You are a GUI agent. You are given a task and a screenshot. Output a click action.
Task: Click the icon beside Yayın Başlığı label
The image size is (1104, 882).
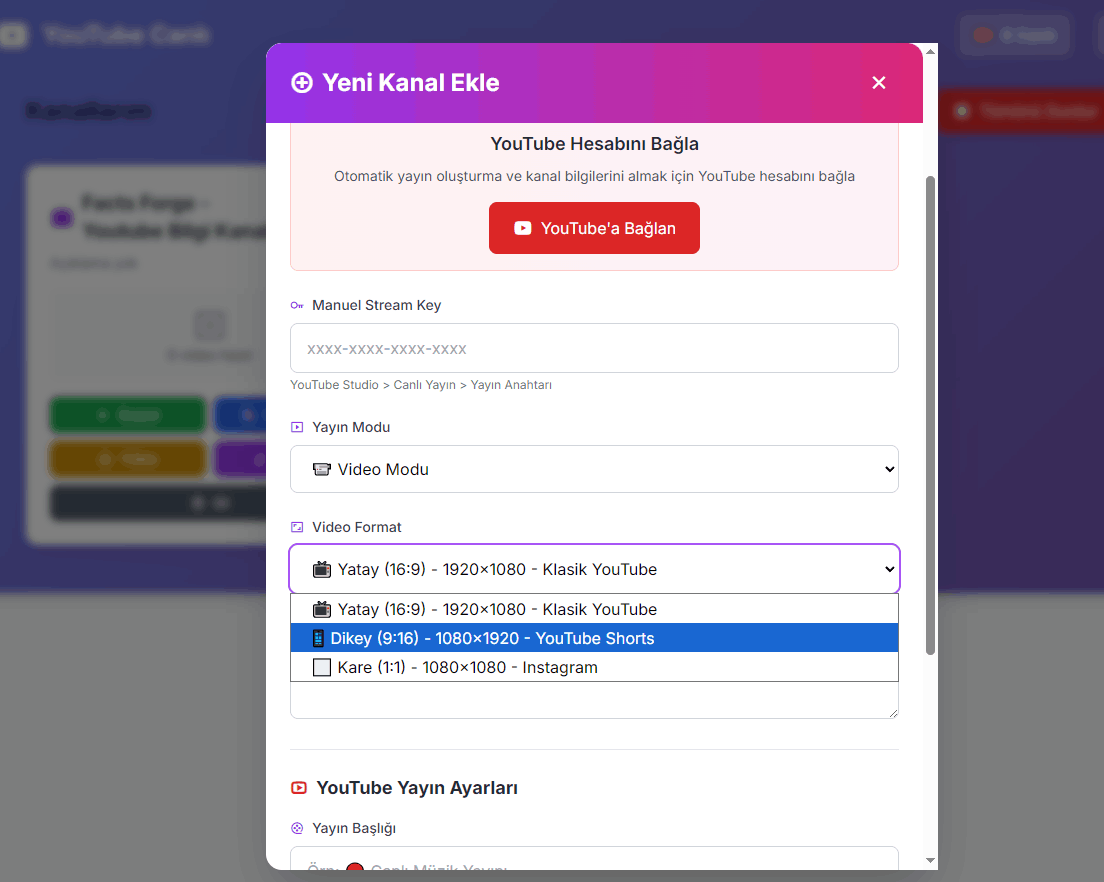[297, 829]
